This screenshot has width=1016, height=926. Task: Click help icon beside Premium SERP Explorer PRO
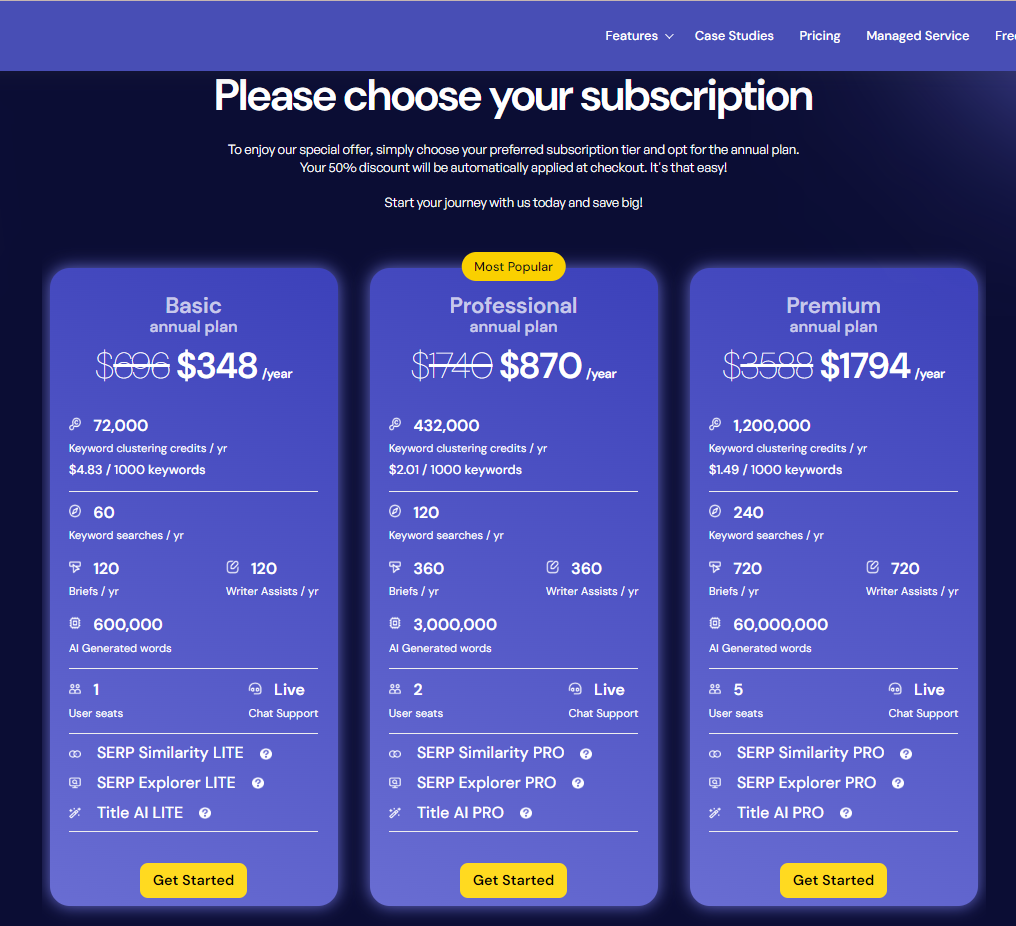[898, 784]
